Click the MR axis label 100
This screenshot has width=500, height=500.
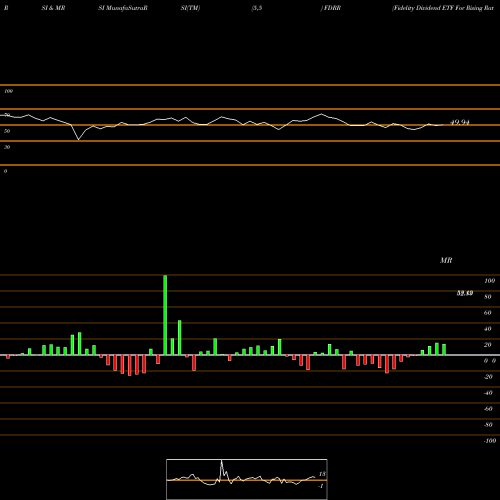click(489, 281)
